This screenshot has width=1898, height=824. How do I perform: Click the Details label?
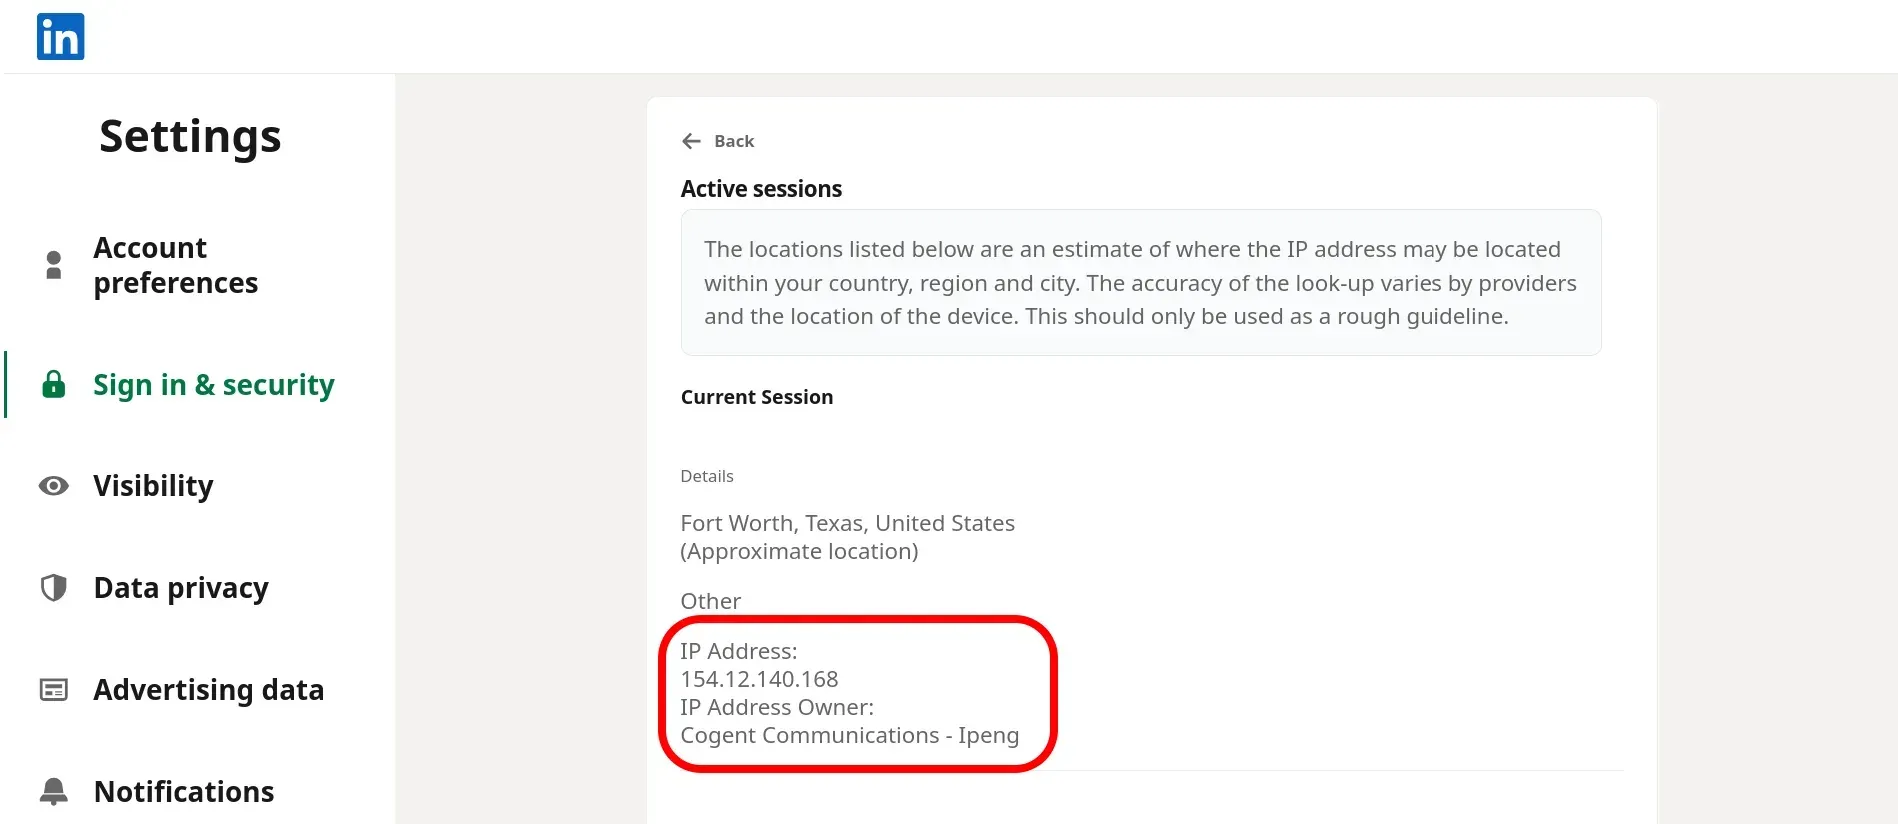(707, 476)
